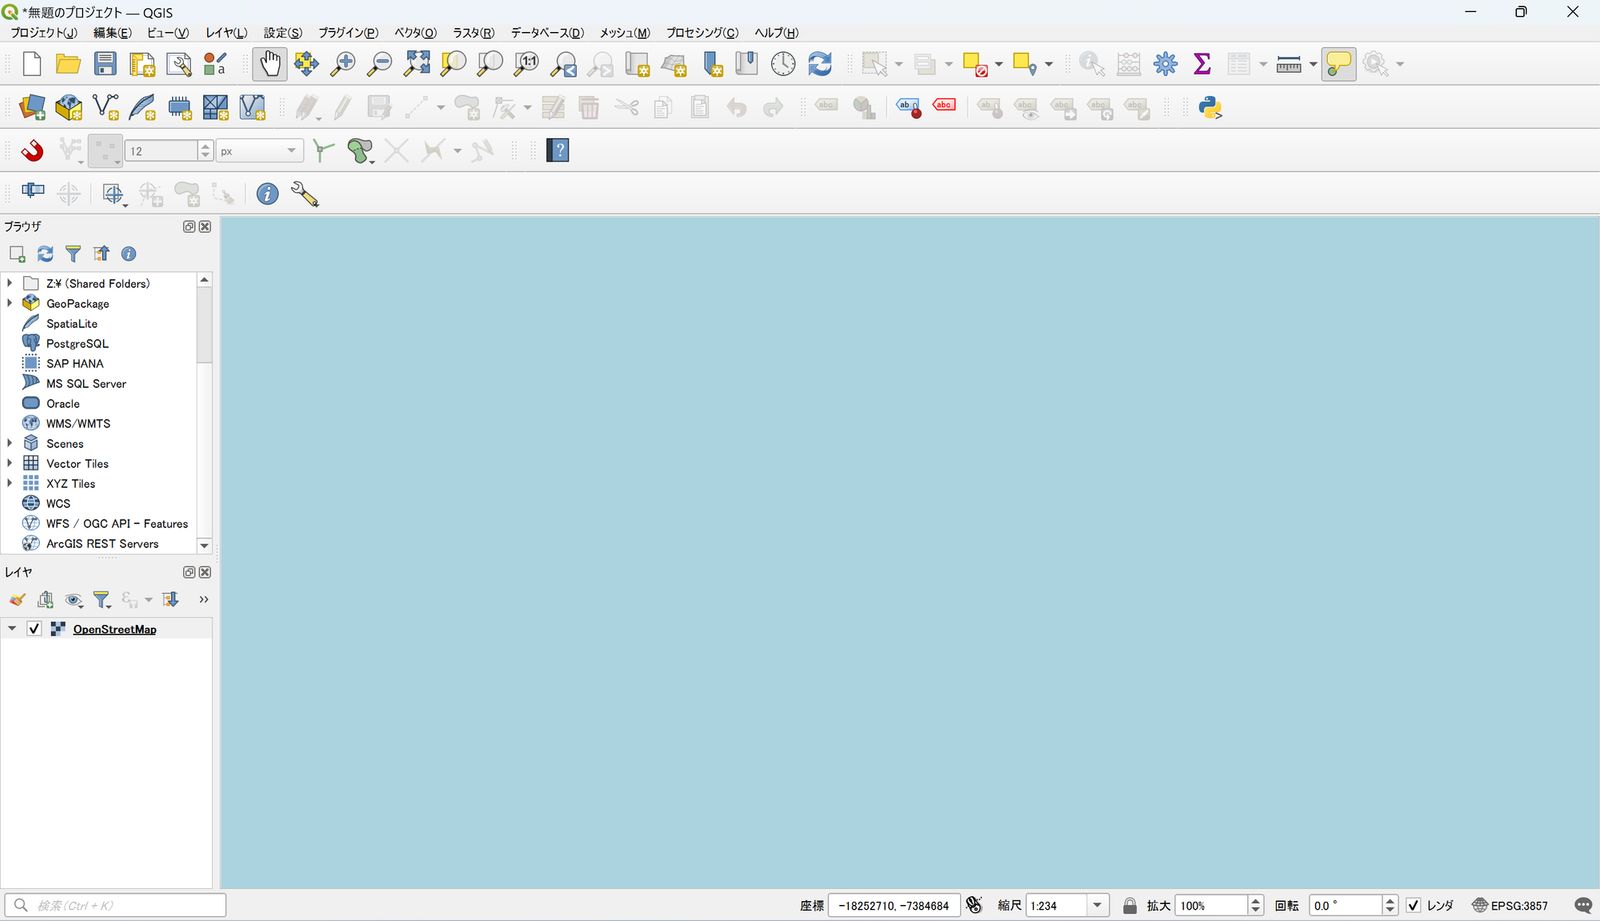
Task: Select the Identify Features tool
Action: click(x=1091, y=64)
